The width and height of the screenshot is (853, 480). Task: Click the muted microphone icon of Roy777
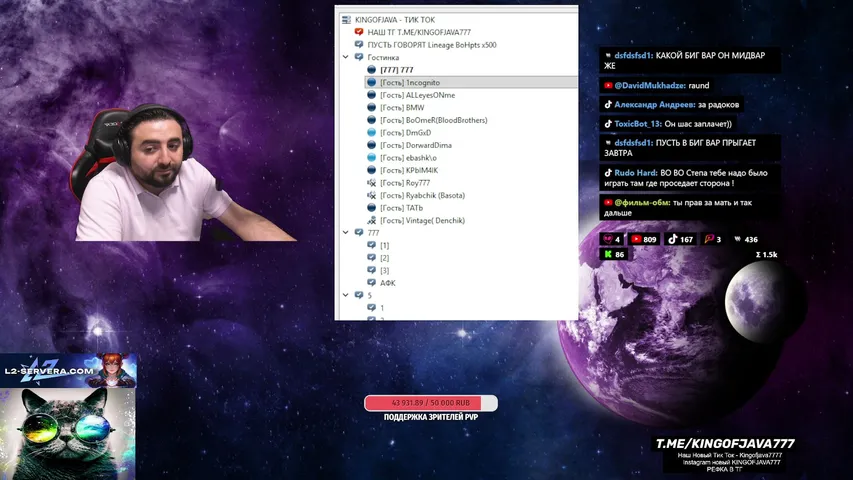tap(372, 182)
